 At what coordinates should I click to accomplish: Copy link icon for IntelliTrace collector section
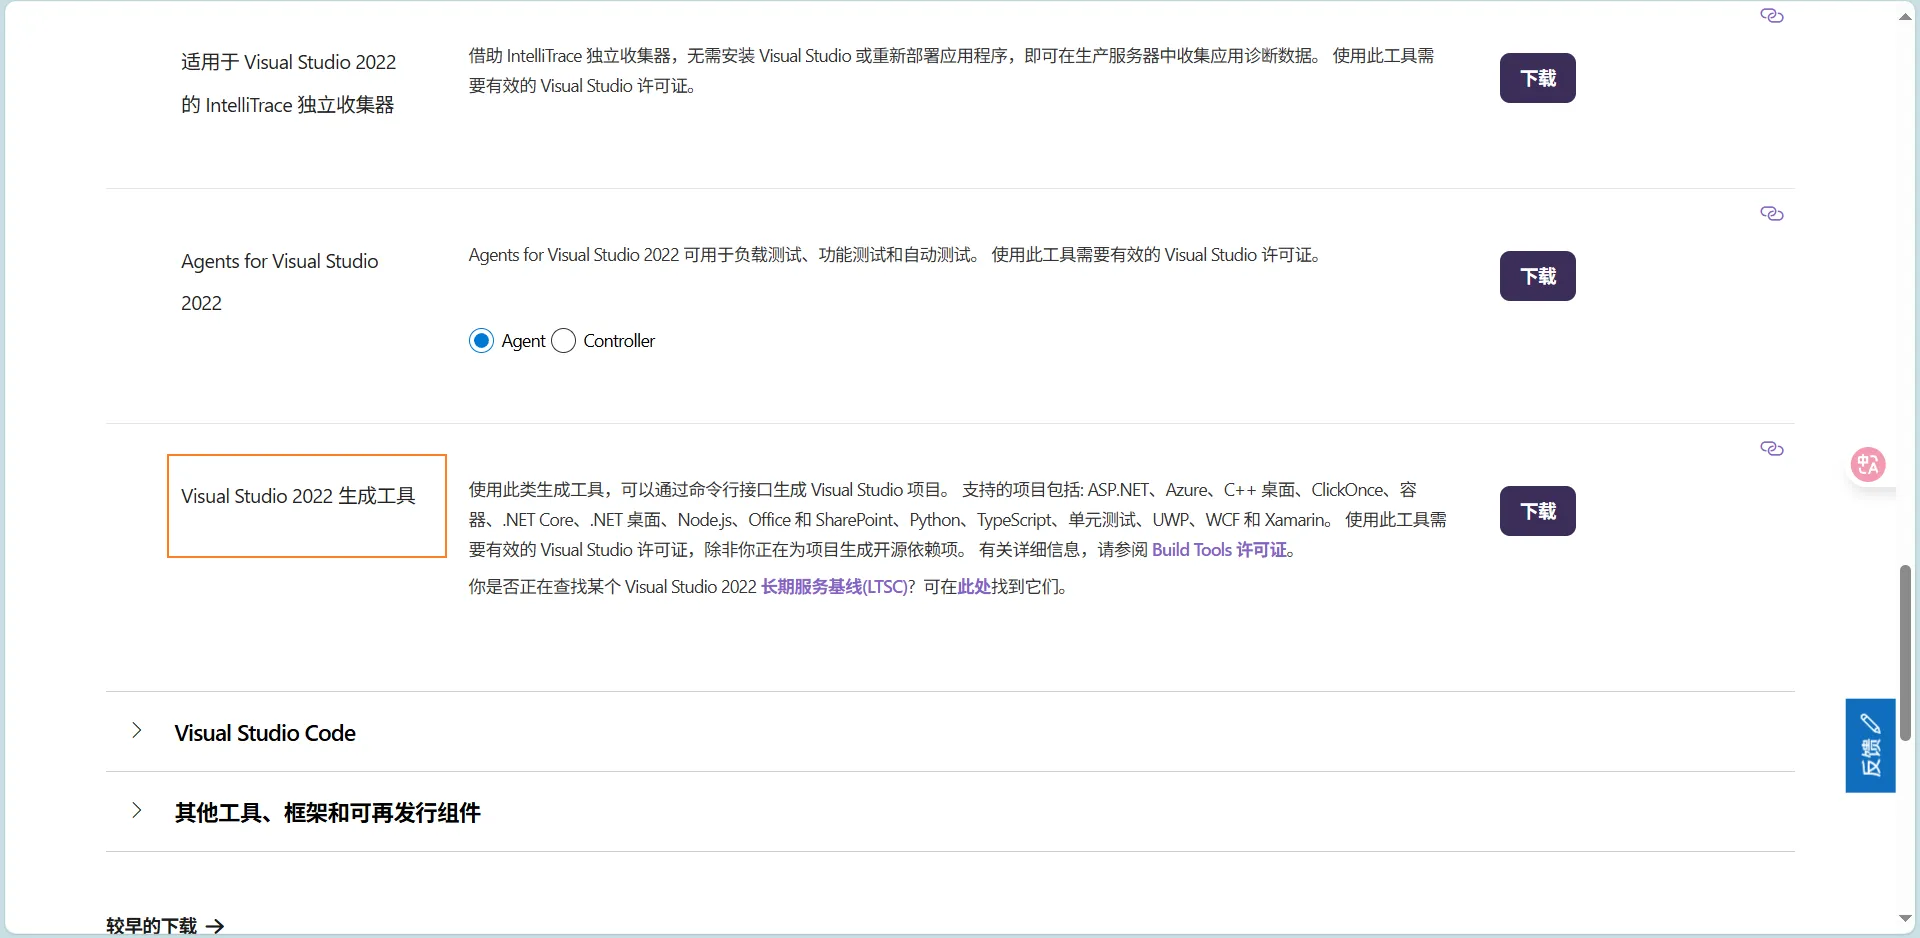(x=1771, y=16)
